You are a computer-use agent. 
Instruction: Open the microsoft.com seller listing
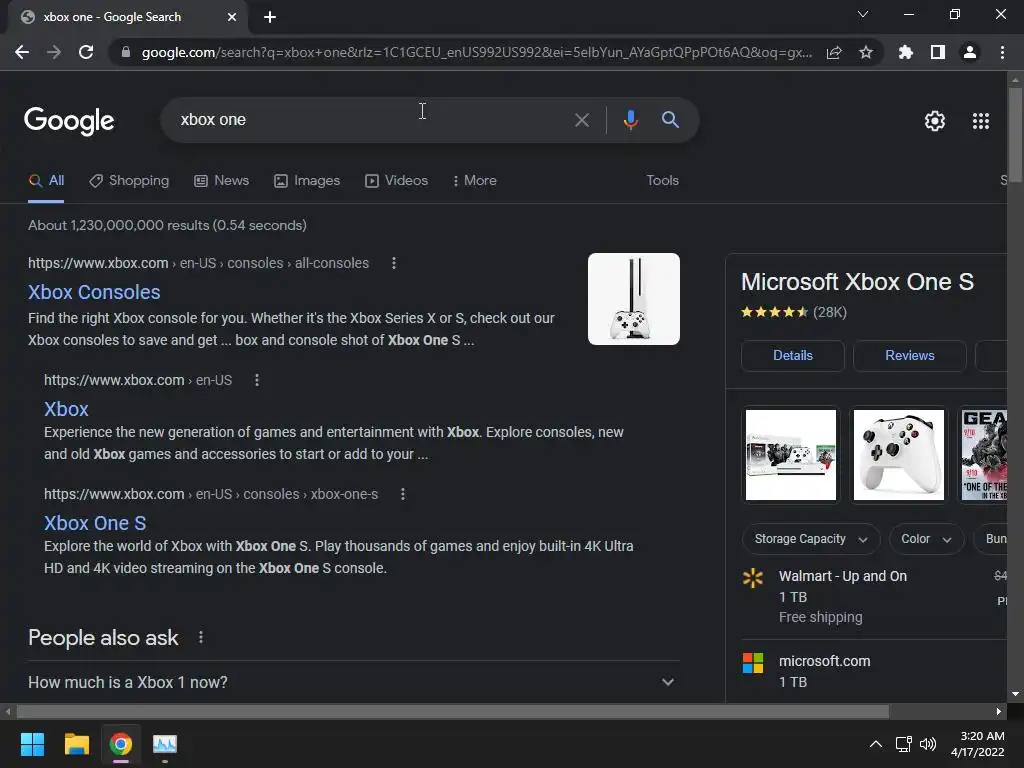click(824, 662)
